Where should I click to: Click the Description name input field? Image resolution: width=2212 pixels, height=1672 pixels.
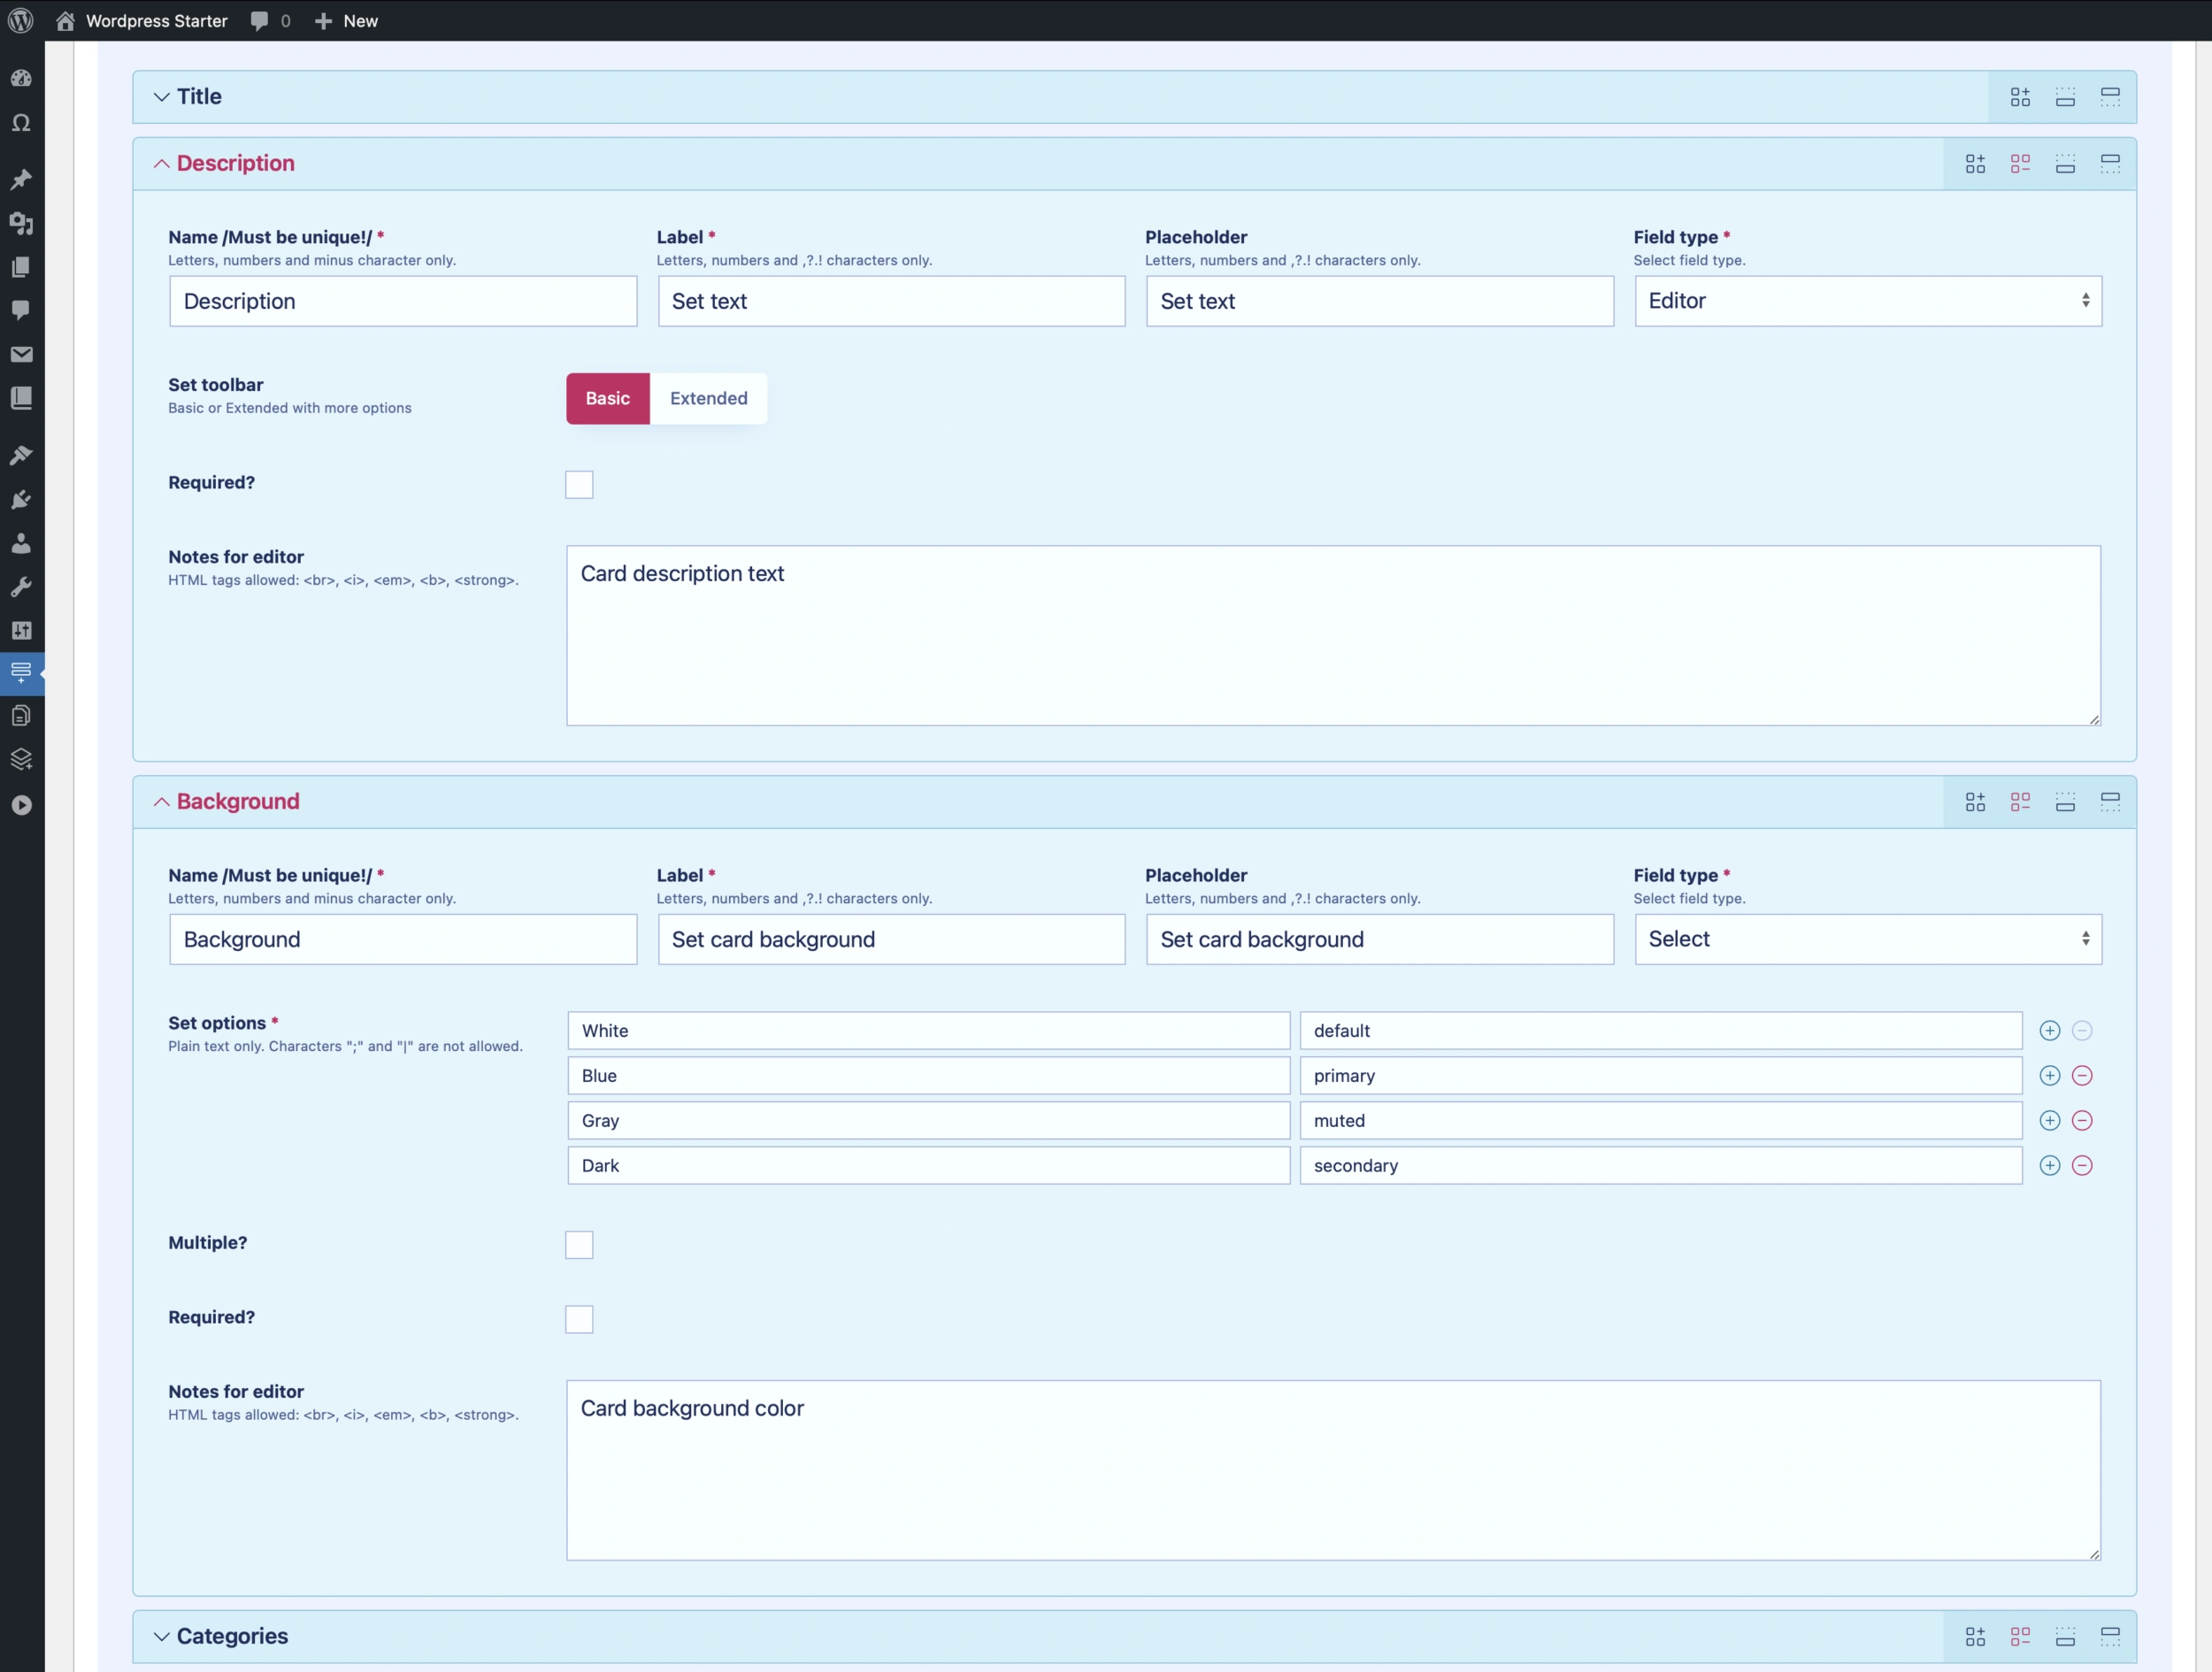pos(403,301)
